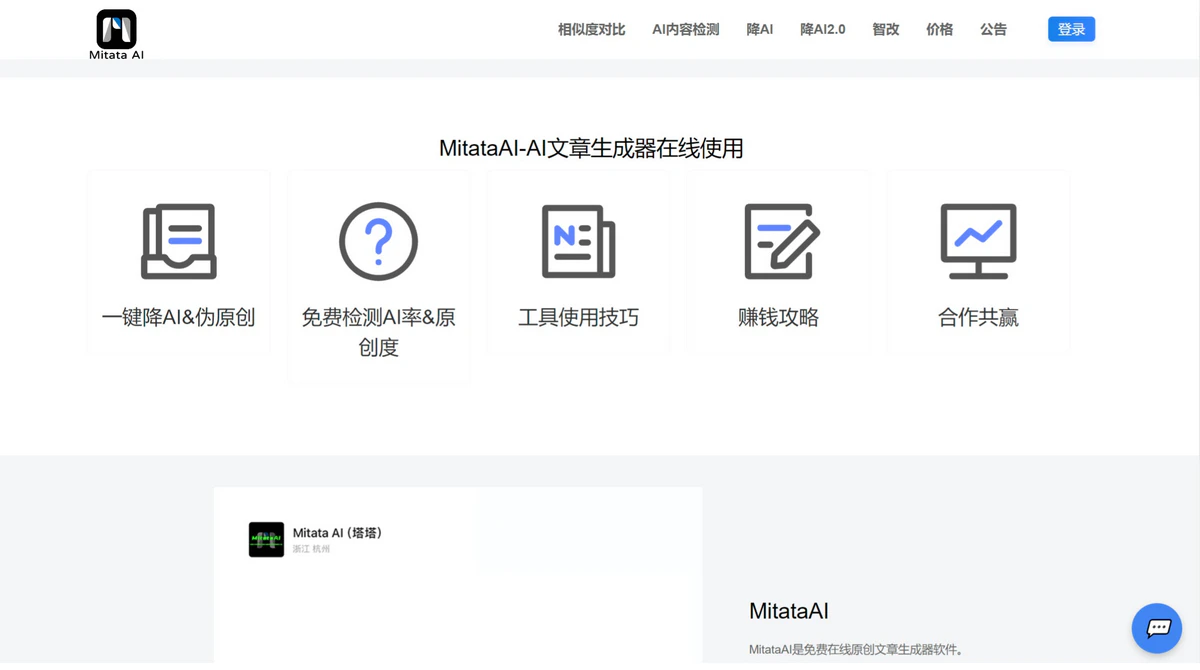The width and height of the screenshot is (1200, 670).
Task: Open the 赚钱攻略 link
Action: pyautogui.click(x=778, y=318)
